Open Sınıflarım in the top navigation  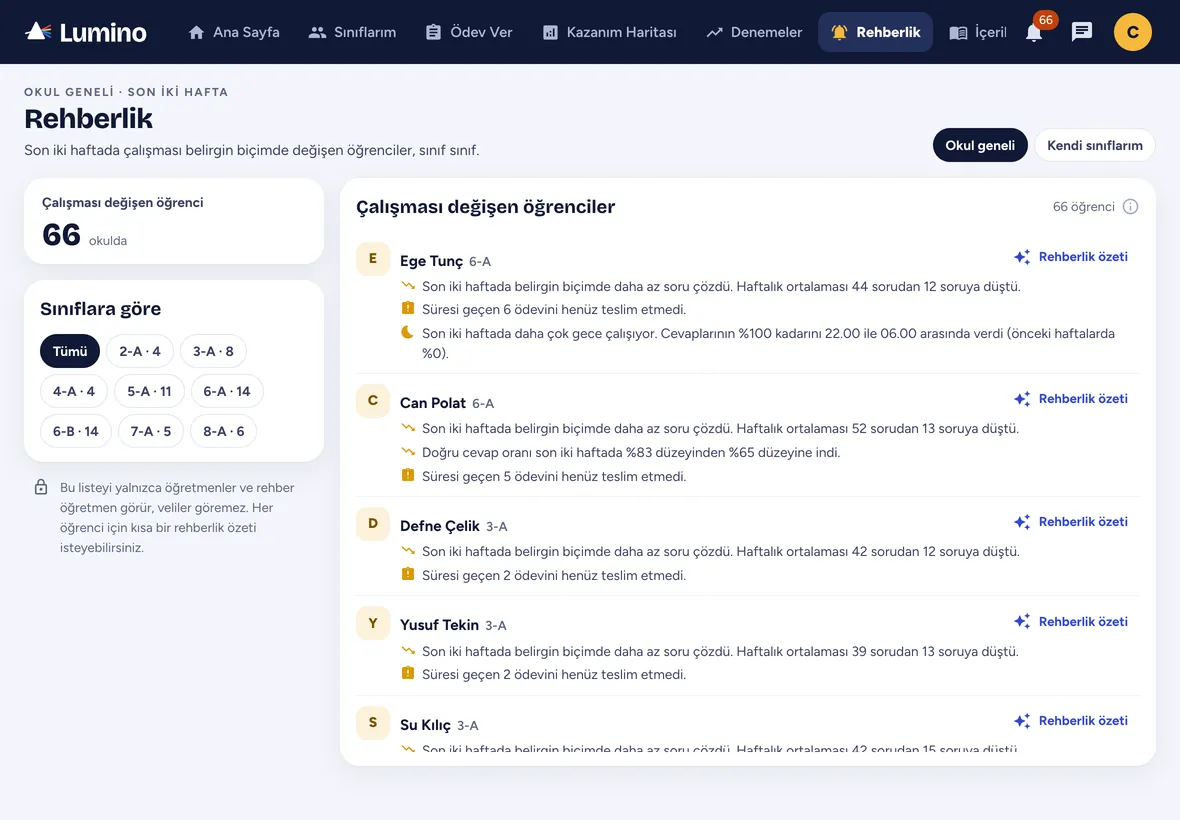click(352, 32)
